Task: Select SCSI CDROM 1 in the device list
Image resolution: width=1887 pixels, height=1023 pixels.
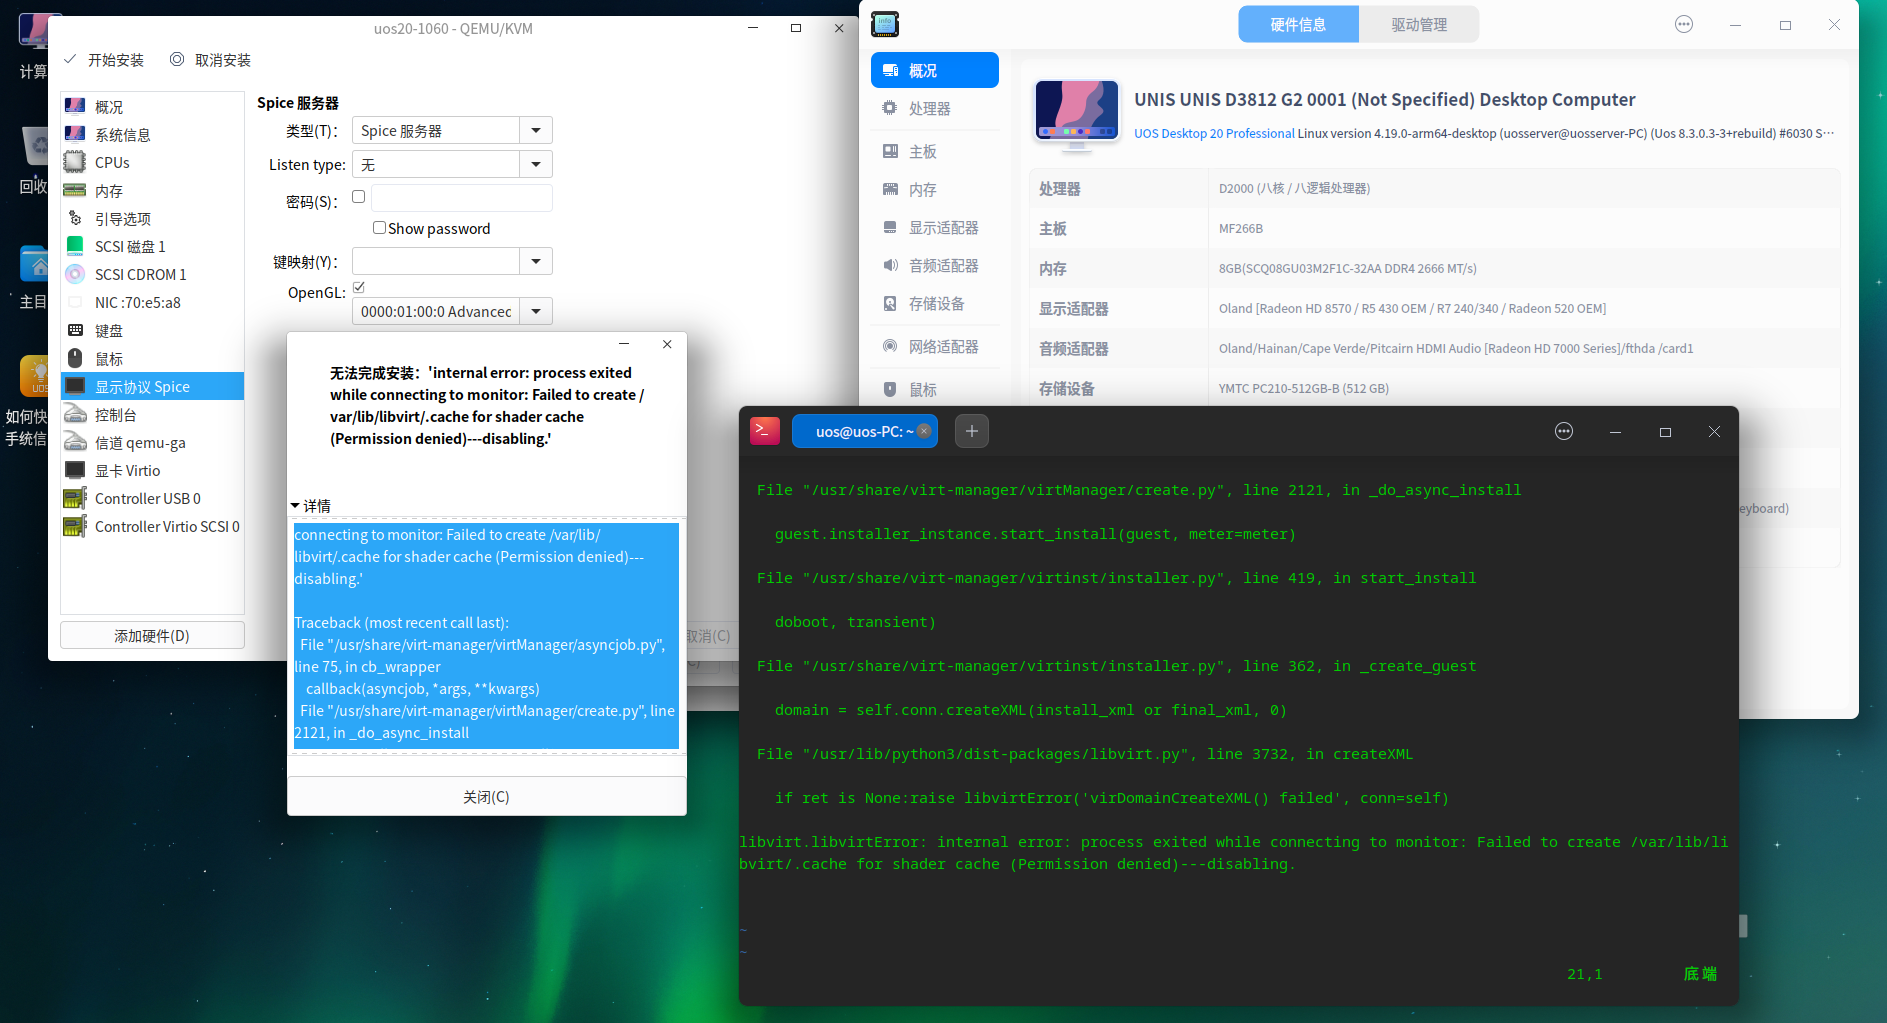Action: point(140,274)
